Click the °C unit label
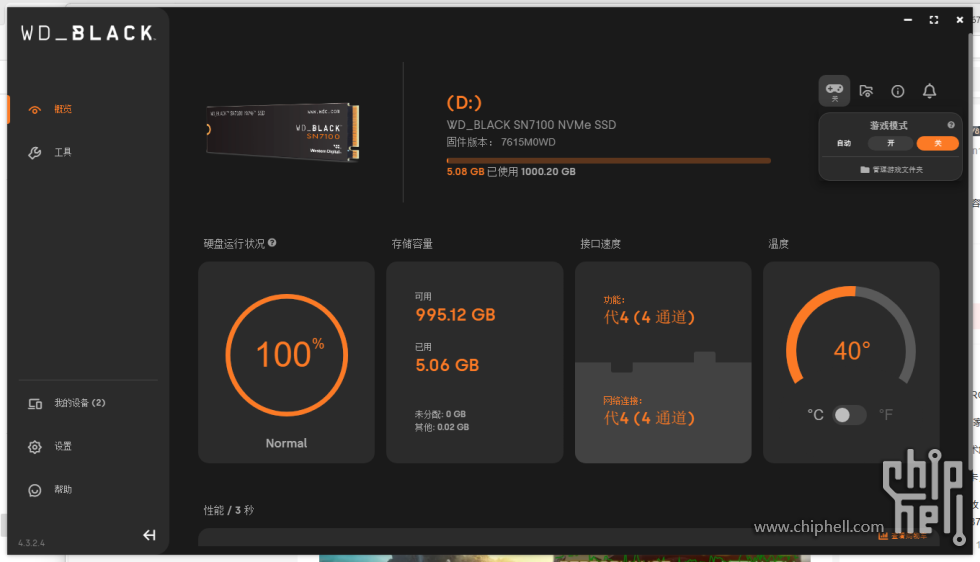This screenshot has height=562, width=980. pos(815,414)
